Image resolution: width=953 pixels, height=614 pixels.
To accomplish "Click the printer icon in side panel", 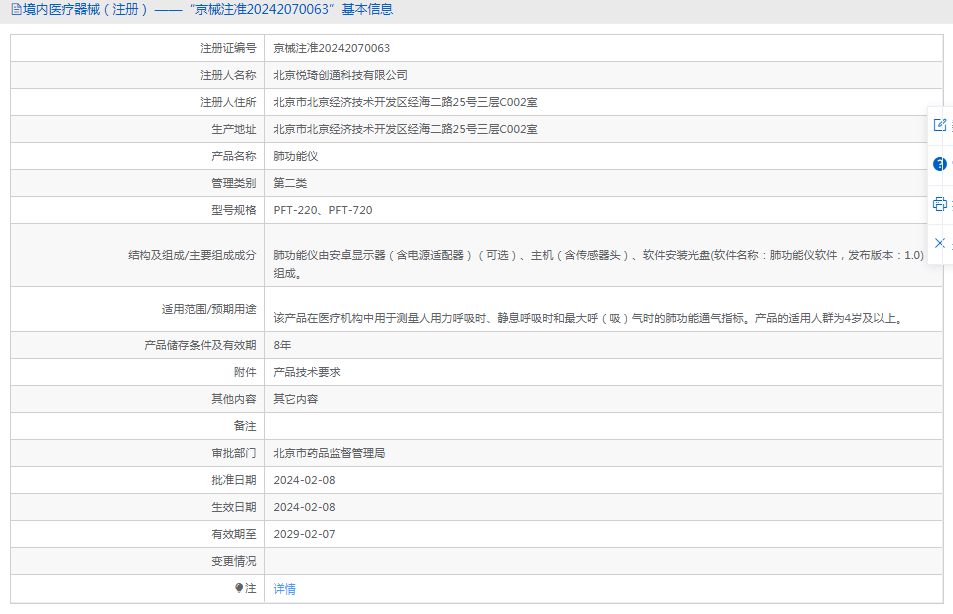I will click(x=940, y=204).
